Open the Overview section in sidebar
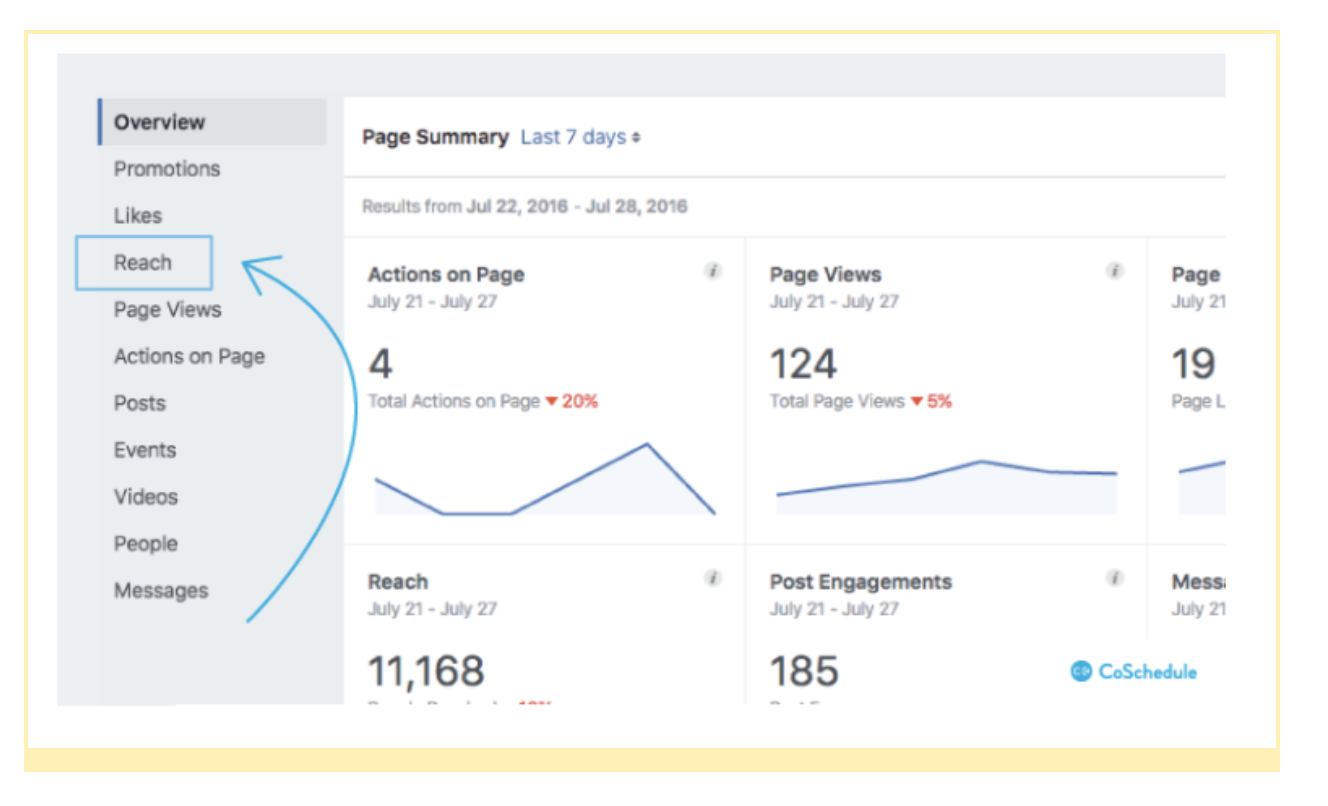Screen dimensions: 1328x806 pyautogui.click(x=212, y=122)
